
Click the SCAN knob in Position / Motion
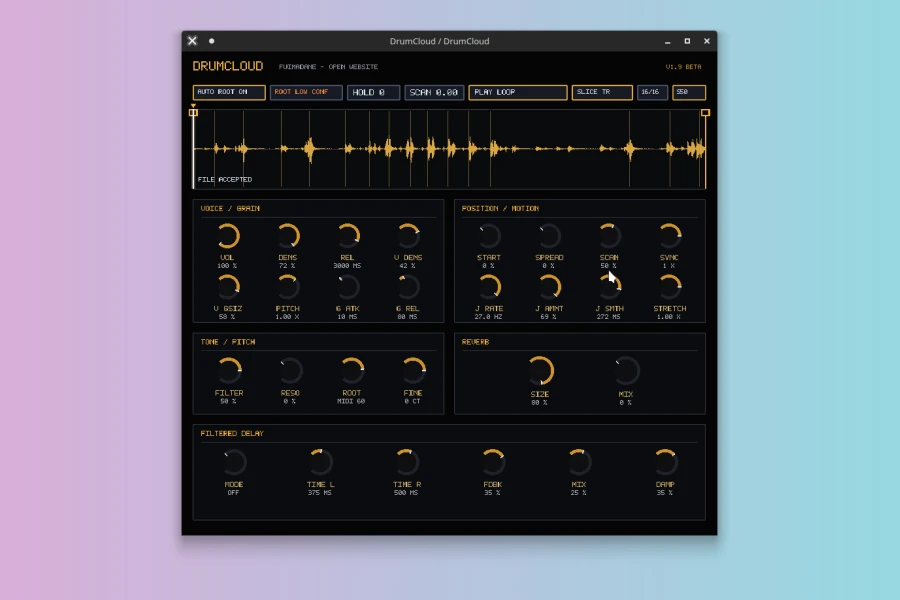[609, 236]
